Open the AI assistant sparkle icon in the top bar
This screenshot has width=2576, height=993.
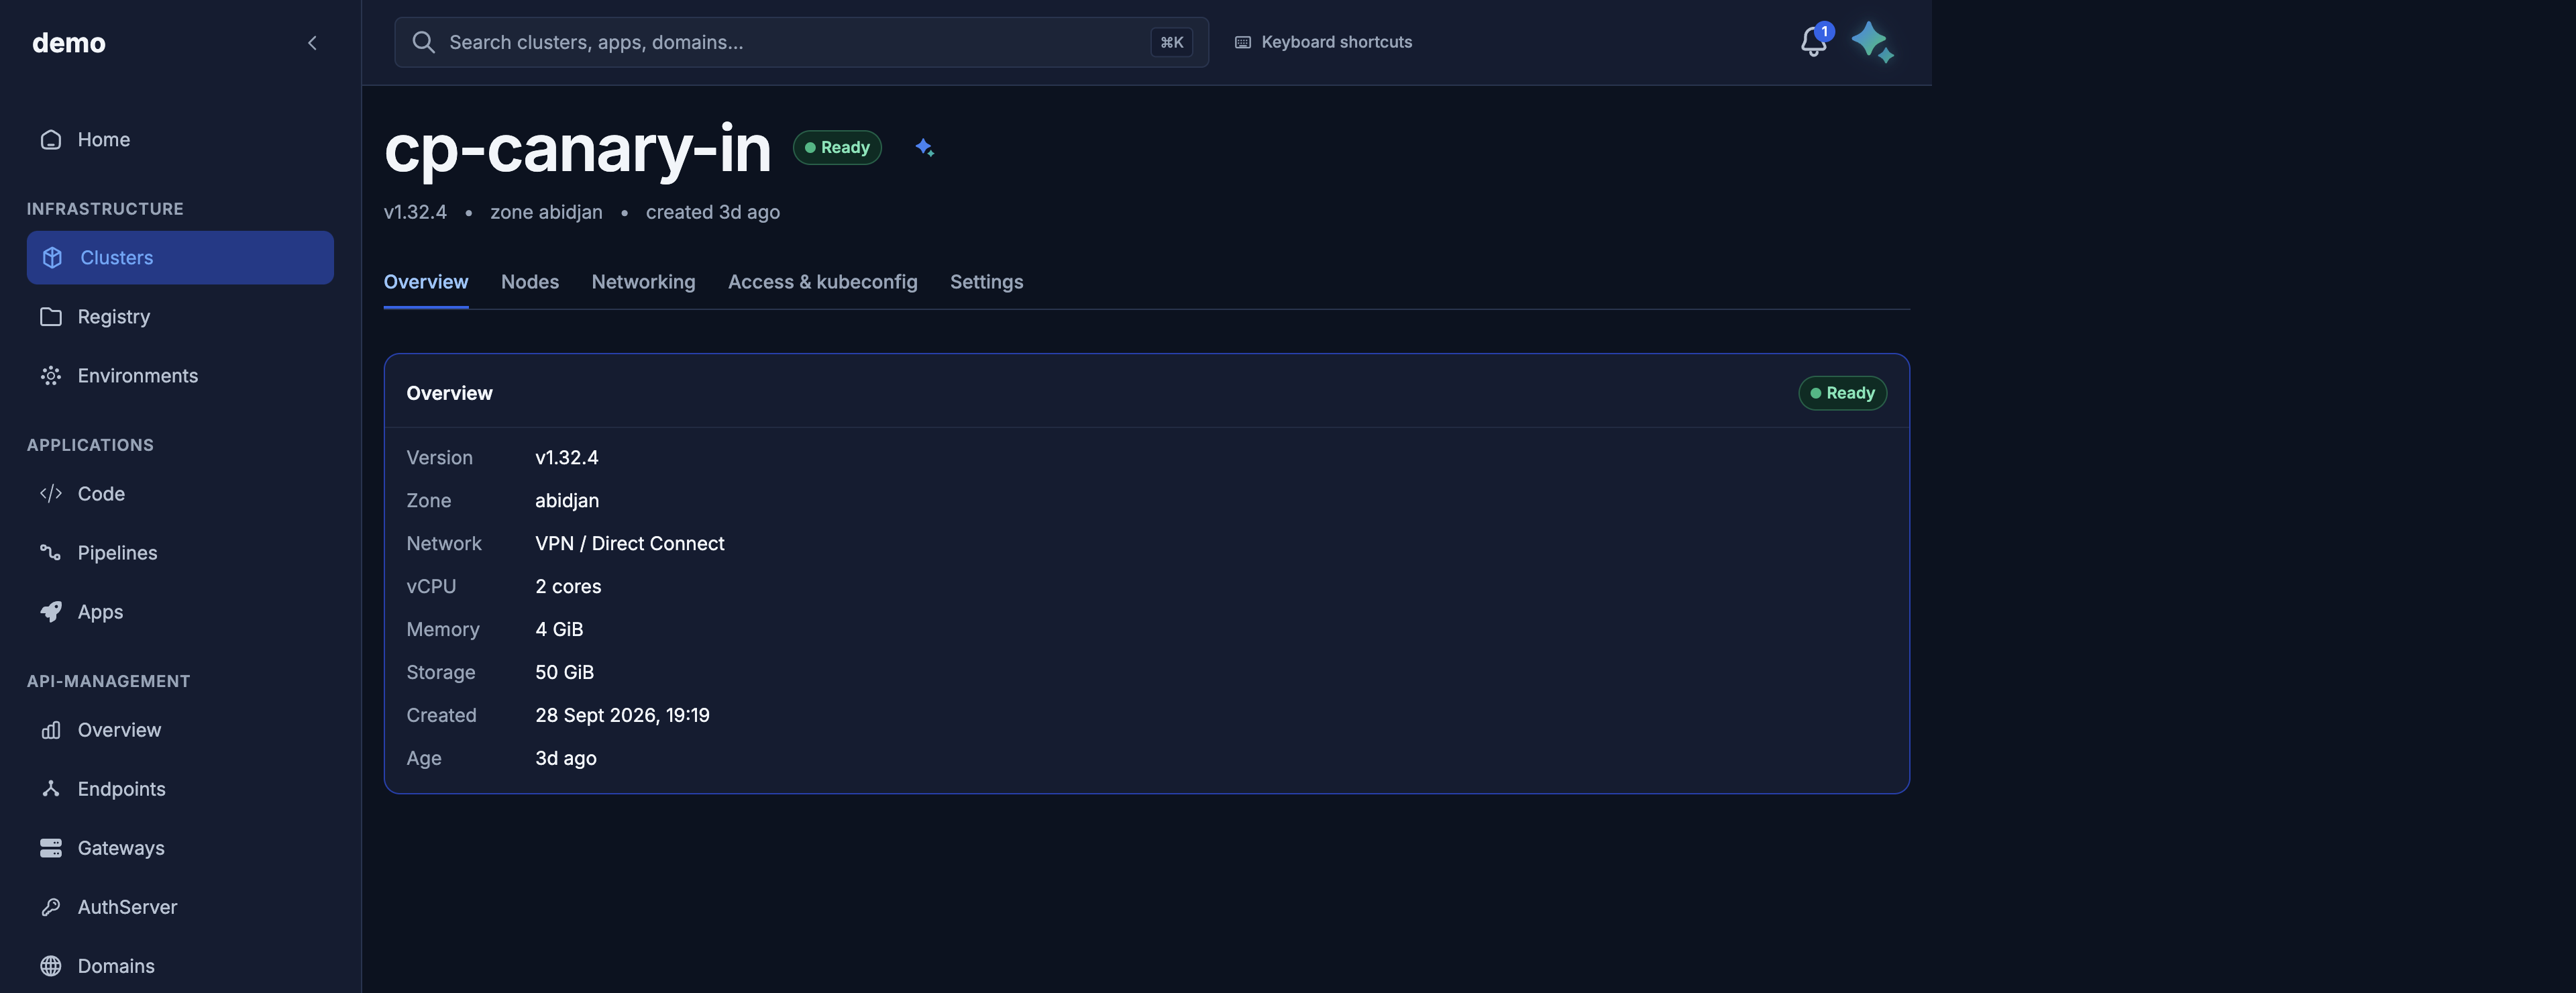click(x=1872, y=42)
